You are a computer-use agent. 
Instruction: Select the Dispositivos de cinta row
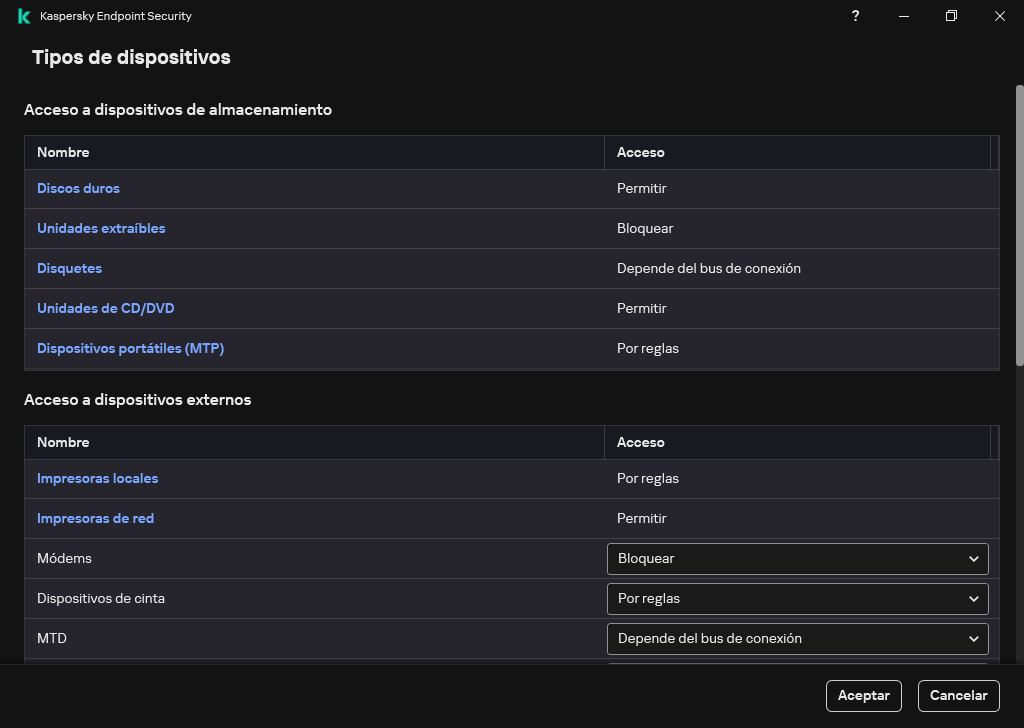point(300,598)
